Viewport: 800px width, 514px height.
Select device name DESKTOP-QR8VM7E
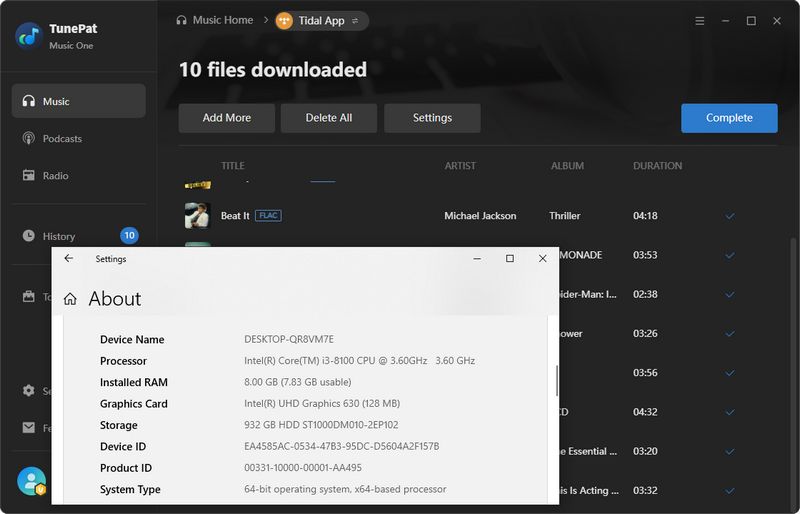pos(289,339)
